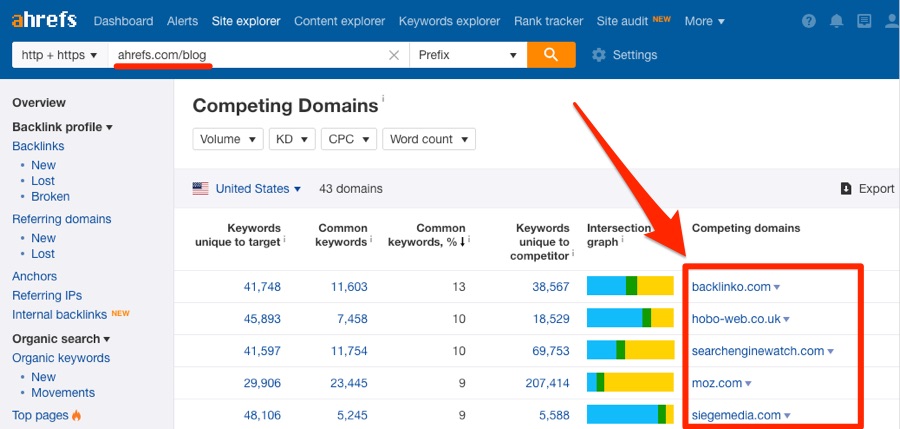The width and height of the screenshot is (900, 429).
Task: Open Broken backlinks in sidebar
Action: 51,196
